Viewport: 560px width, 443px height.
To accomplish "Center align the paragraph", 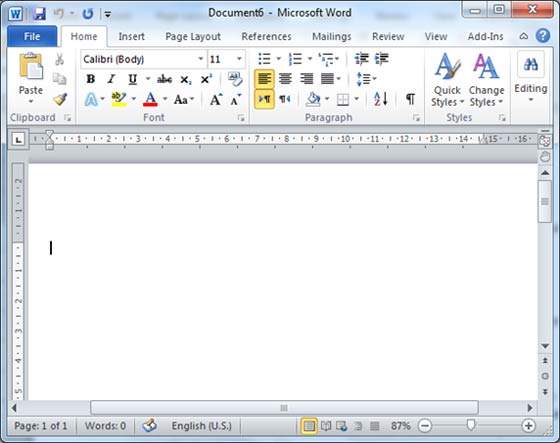I will click(x=285, y=79).
